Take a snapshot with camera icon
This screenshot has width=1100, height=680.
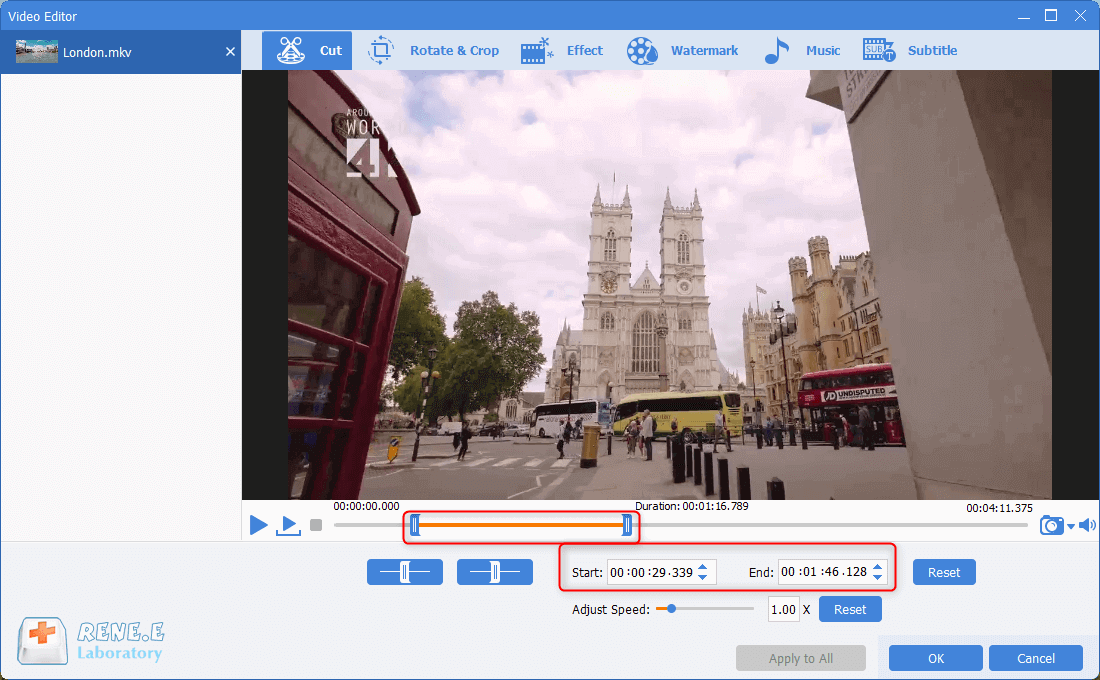(1051, 525)
